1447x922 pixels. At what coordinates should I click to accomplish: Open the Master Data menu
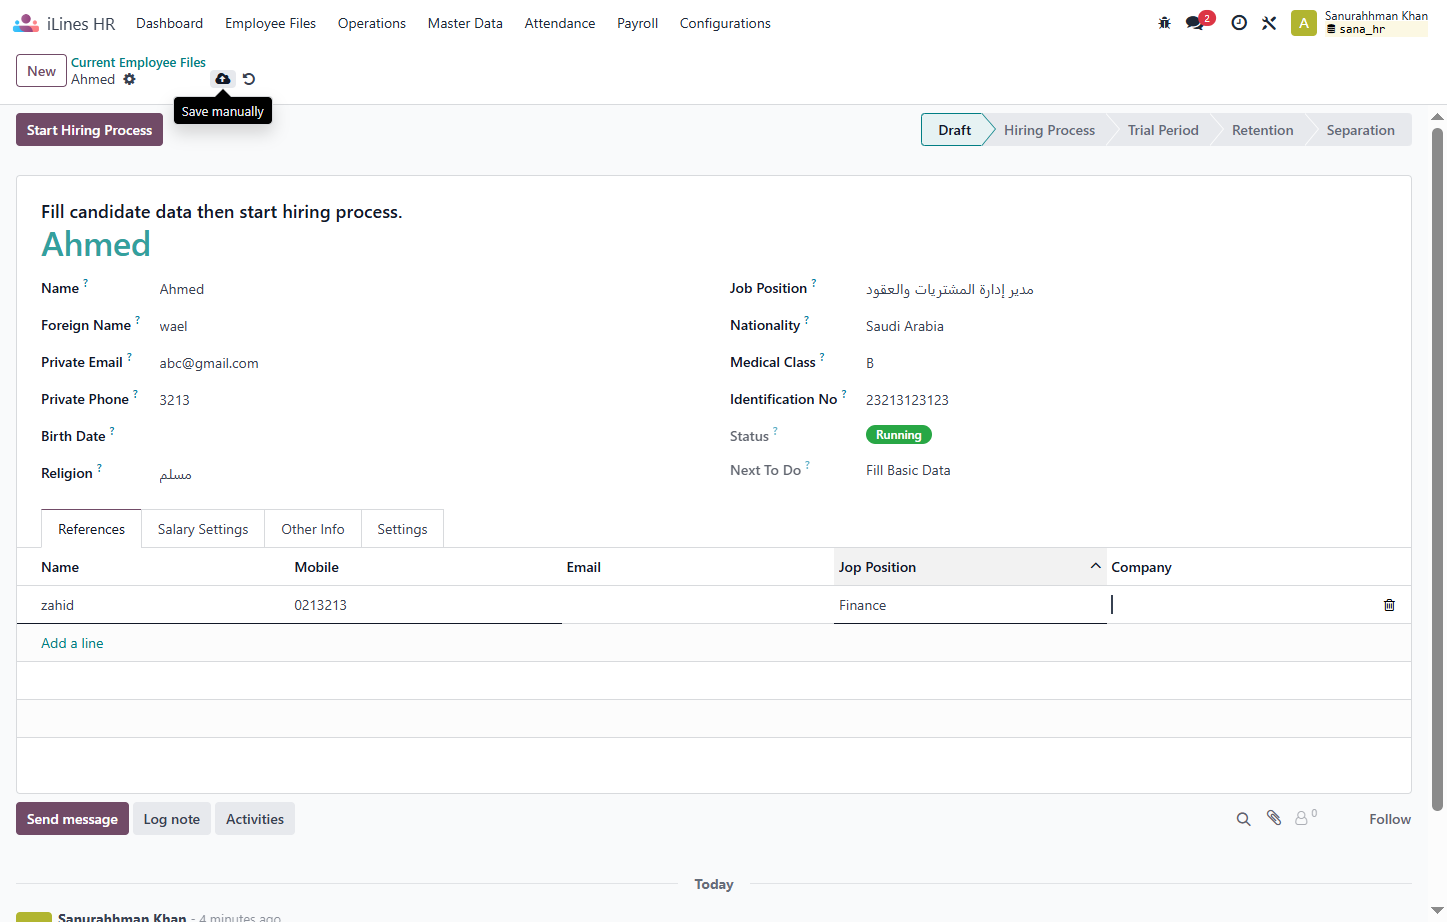point(465,23)
